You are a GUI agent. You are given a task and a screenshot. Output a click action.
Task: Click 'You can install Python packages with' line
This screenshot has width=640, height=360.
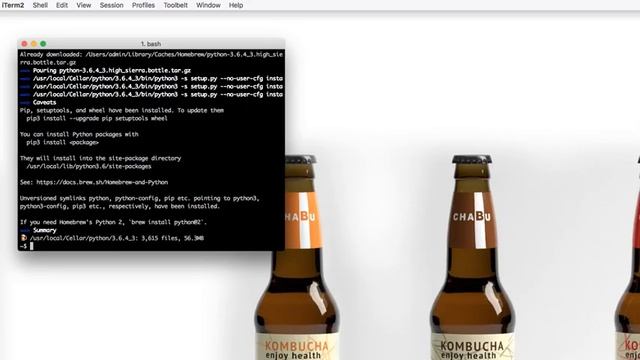79,134
